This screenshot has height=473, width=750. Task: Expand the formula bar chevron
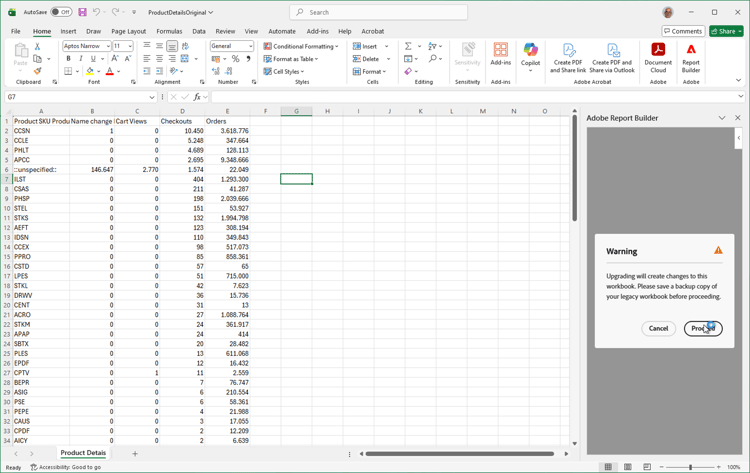click(741, 97)
